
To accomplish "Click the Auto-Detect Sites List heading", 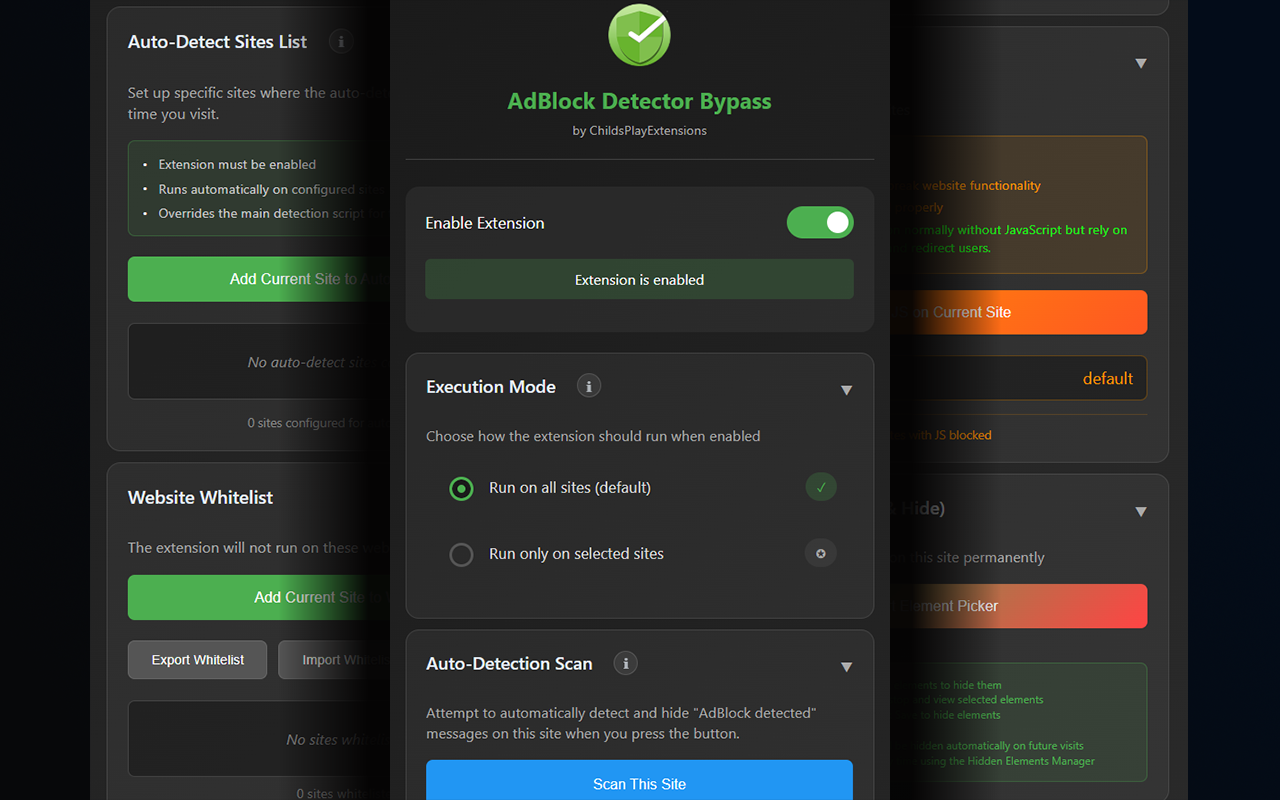I will pos(217,42).
